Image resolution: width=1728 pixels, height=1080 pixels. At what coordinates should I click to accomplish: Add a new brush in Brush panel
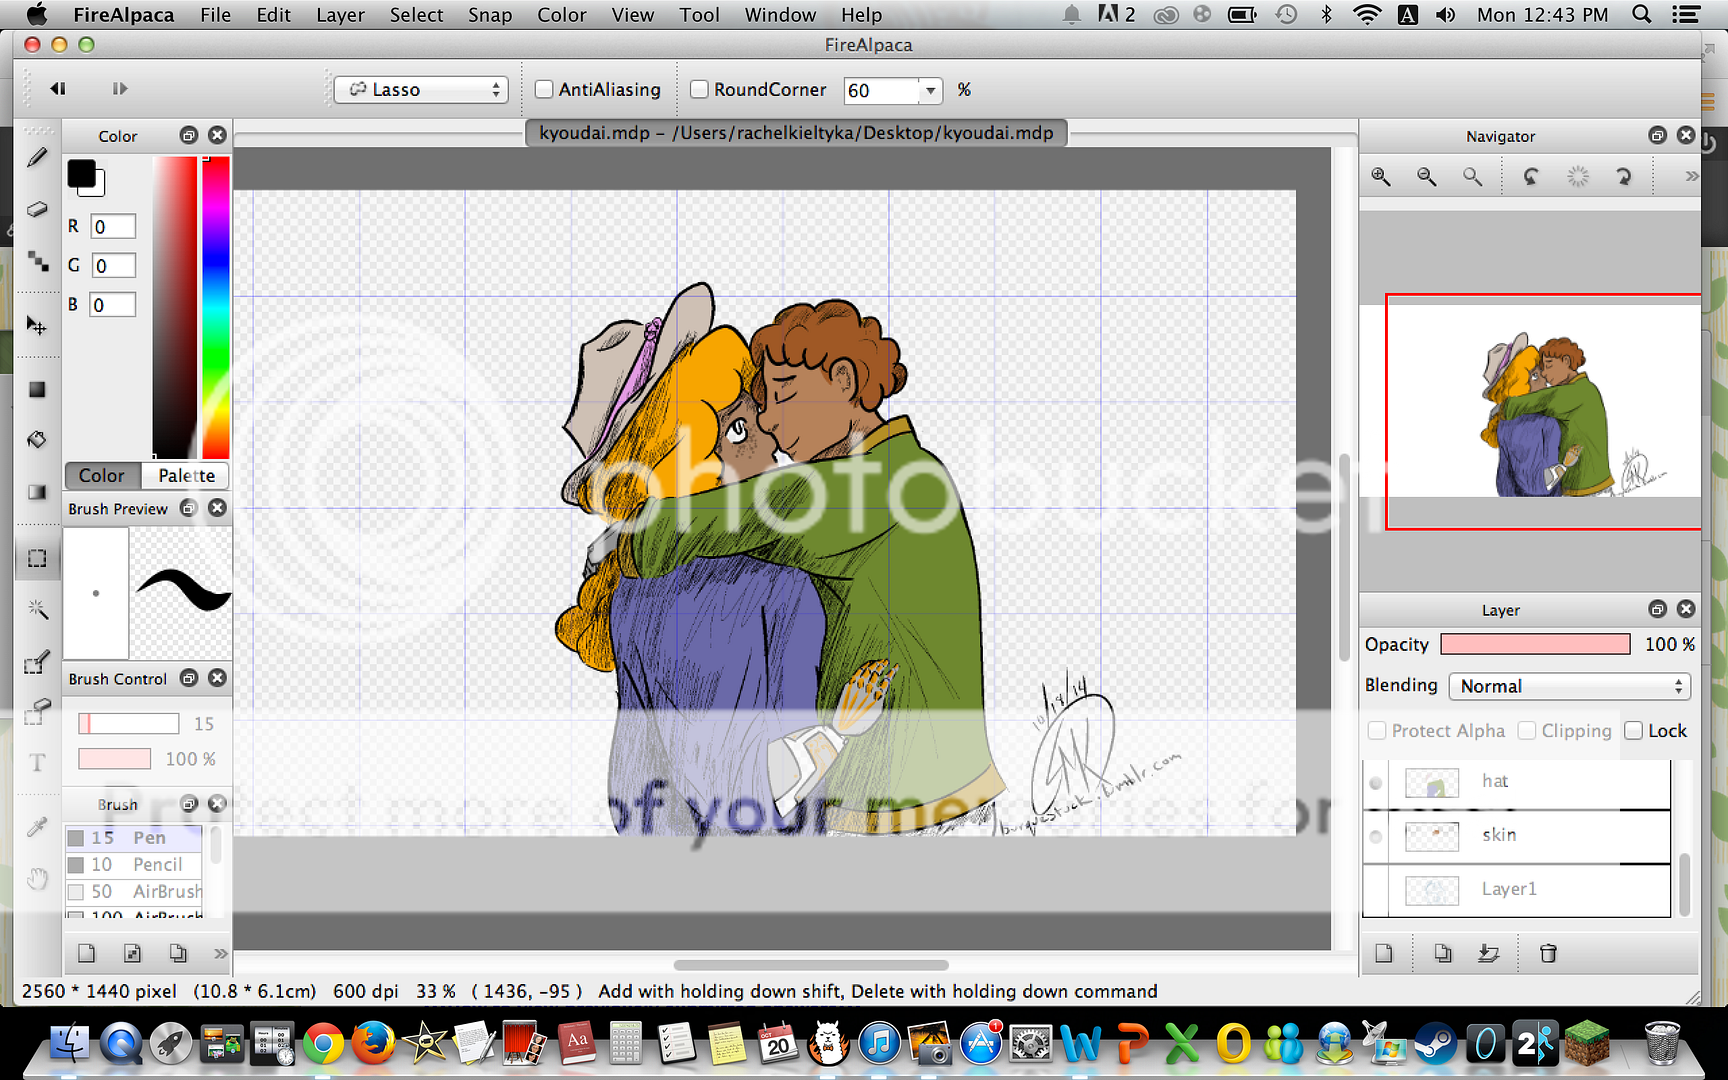pyautogui.click(x=86, y=953)
